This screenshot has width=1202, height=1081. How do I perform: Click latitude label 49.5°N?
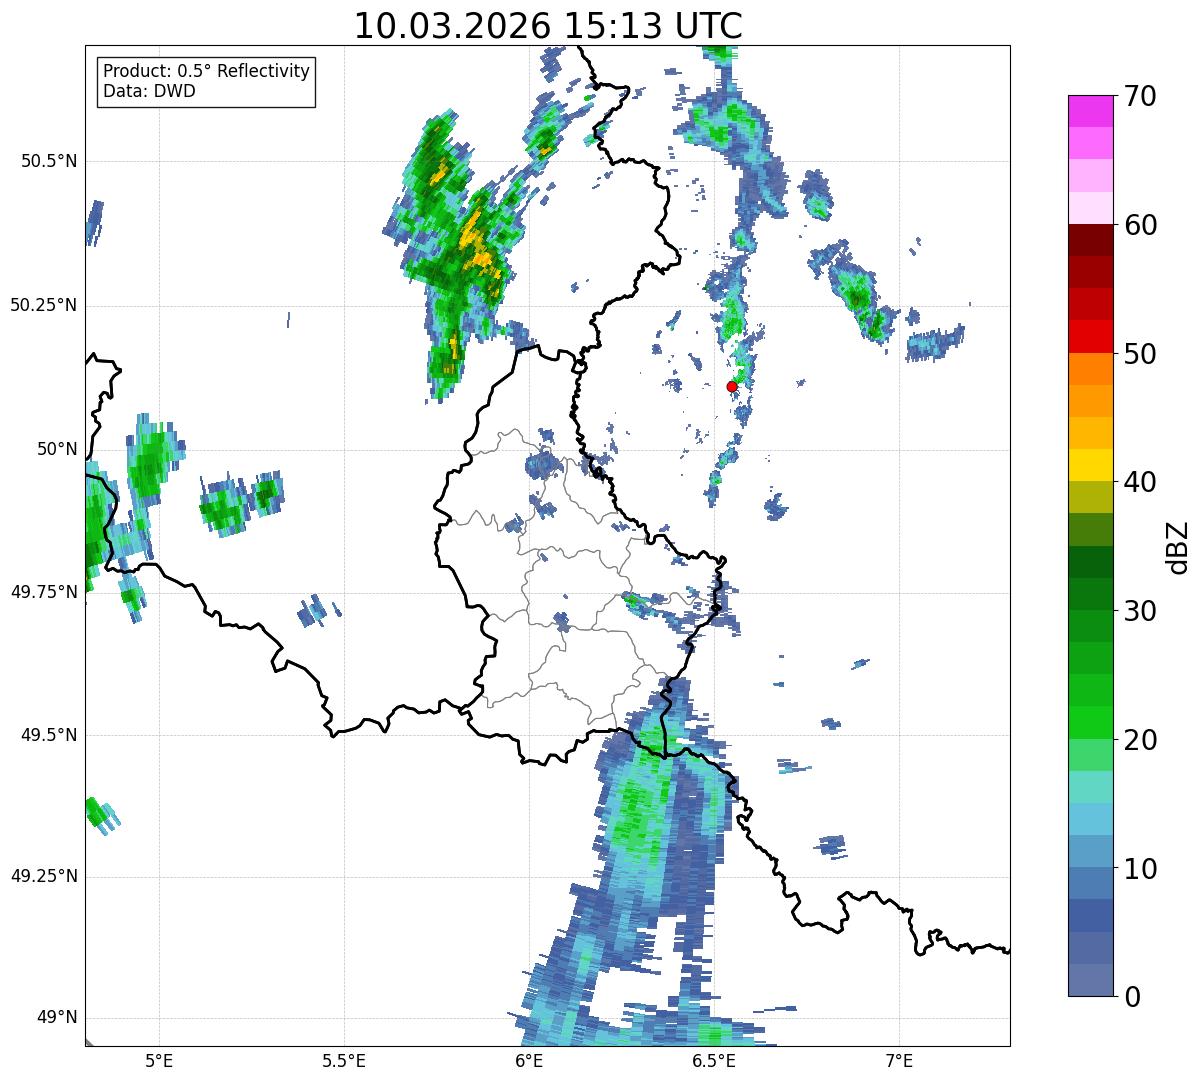pyautogui.click(x=50, y=735)
